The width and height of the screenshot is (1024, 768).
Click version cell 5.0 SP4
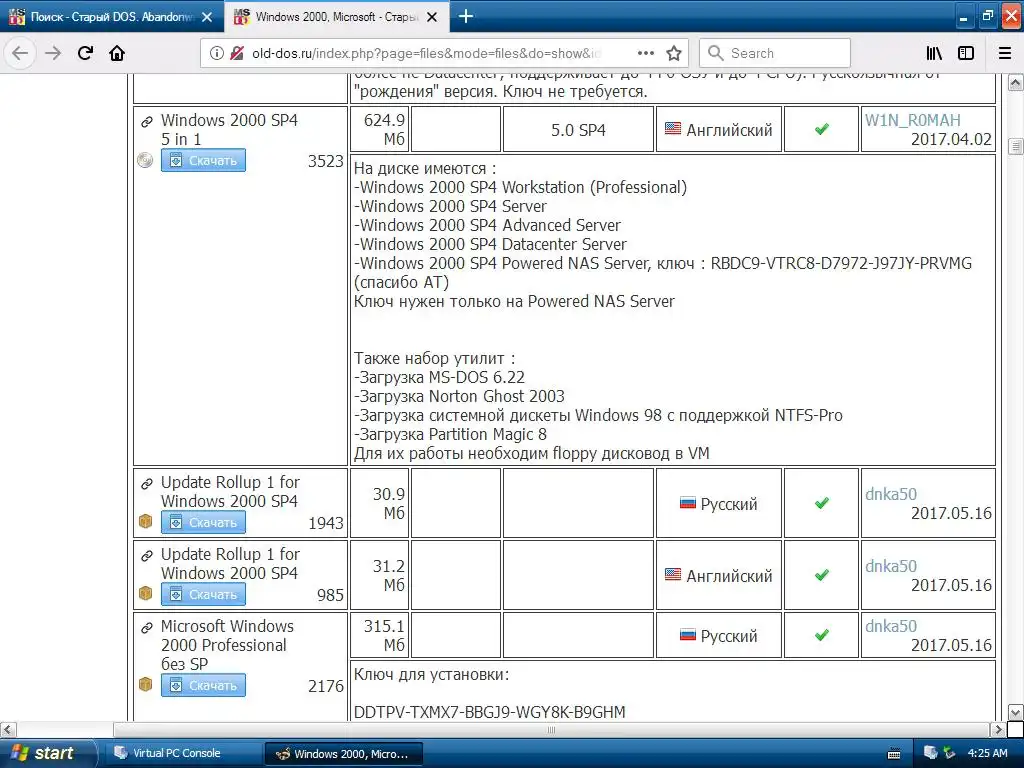pos(578,130)
